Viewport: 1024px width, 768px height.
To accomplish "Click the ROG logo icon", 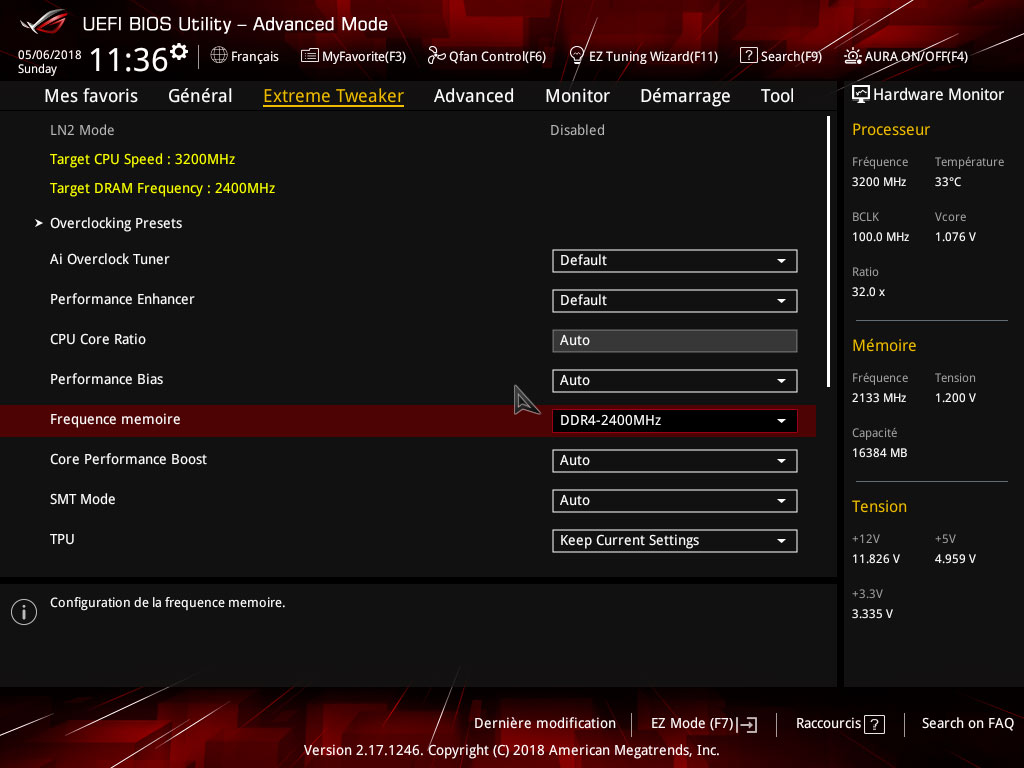I will 44,22.
